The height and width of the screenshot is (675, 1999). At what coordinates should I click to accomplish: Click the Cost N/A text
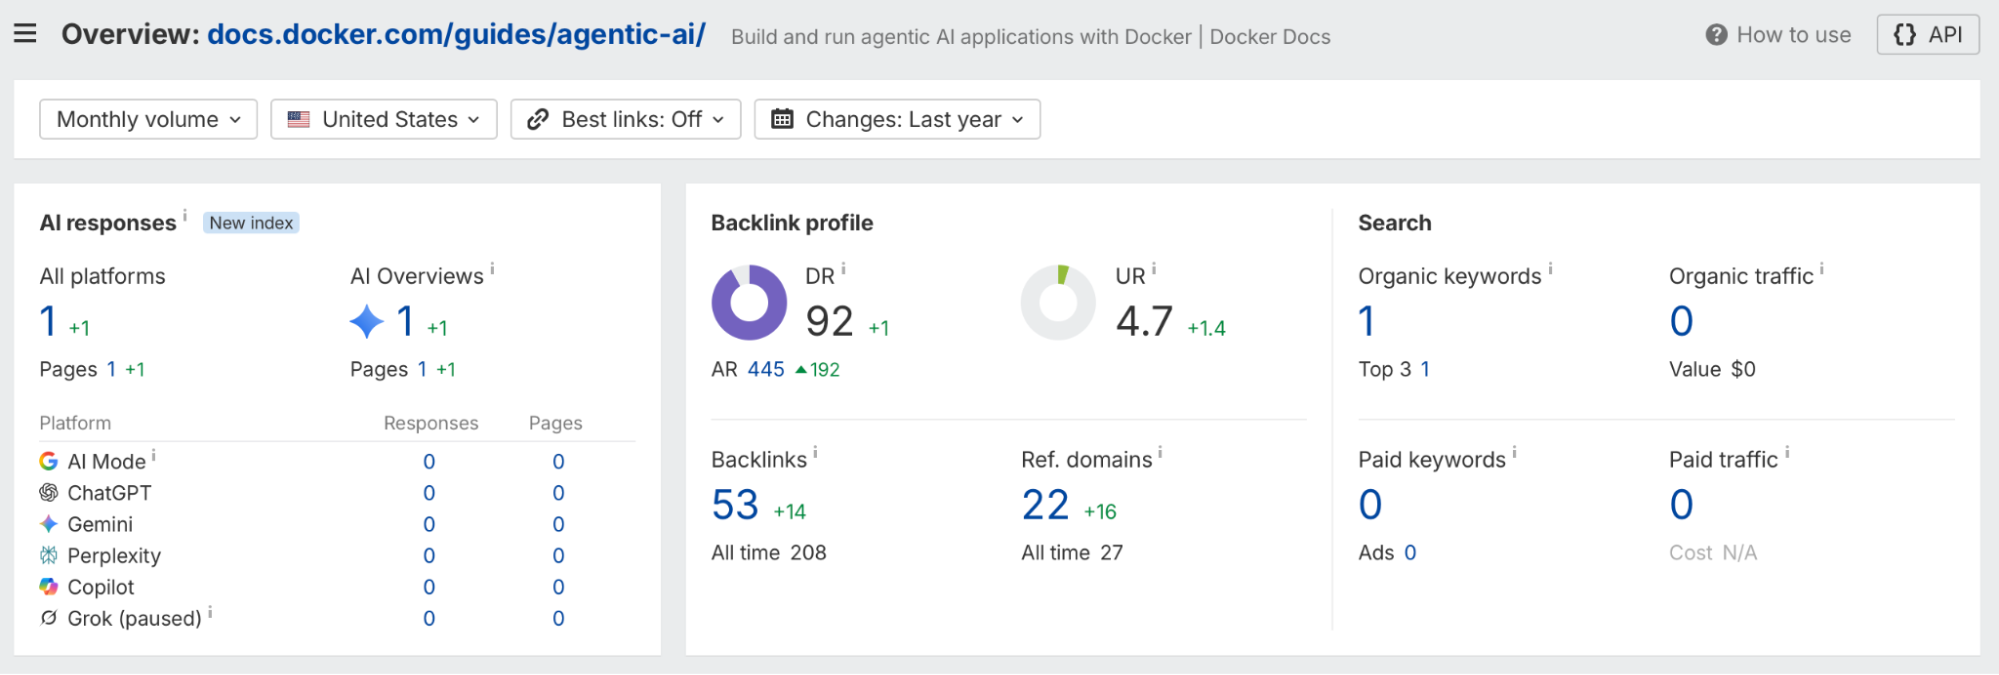click(1713, 553)
